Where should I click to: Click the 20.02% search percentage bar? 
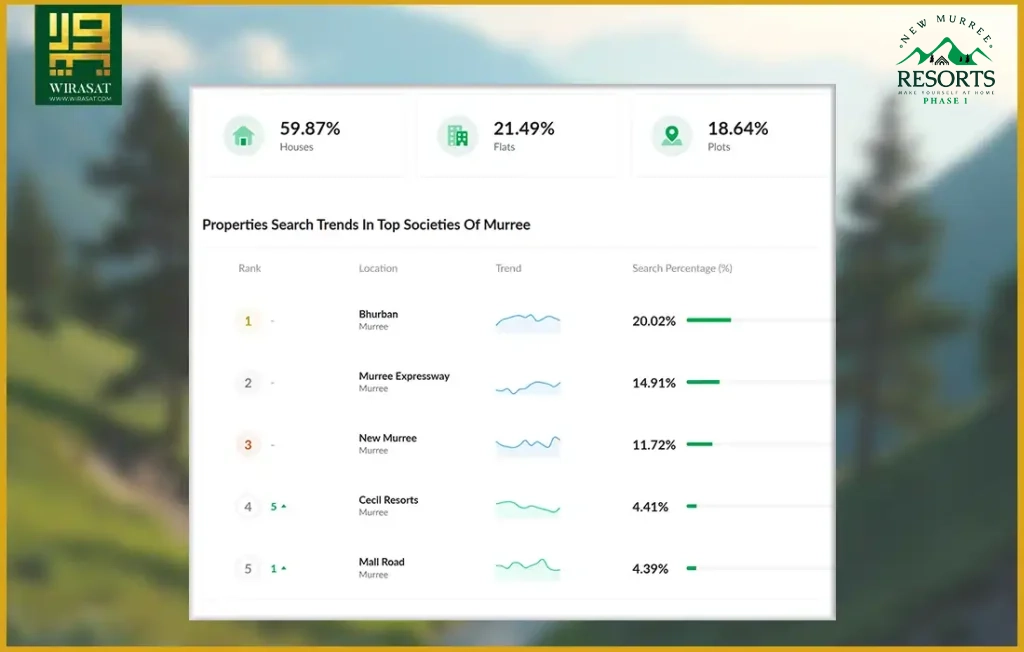click(709, 320)
